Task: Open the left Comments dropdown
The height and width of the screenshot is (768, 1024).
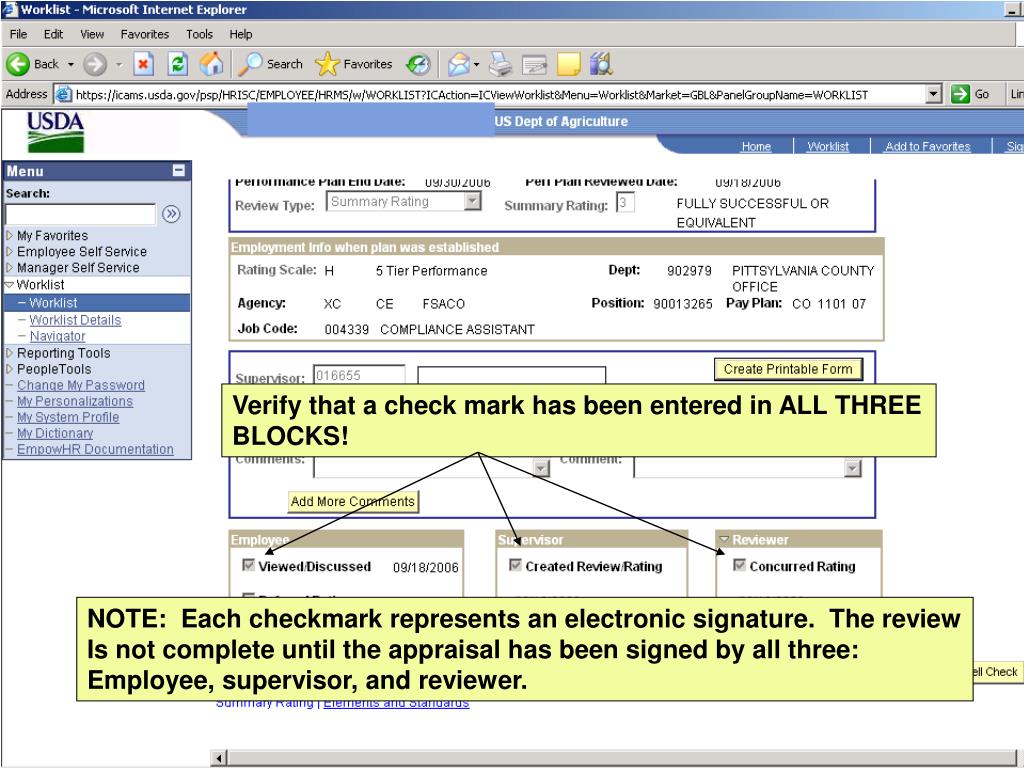Action: [541, 468]
